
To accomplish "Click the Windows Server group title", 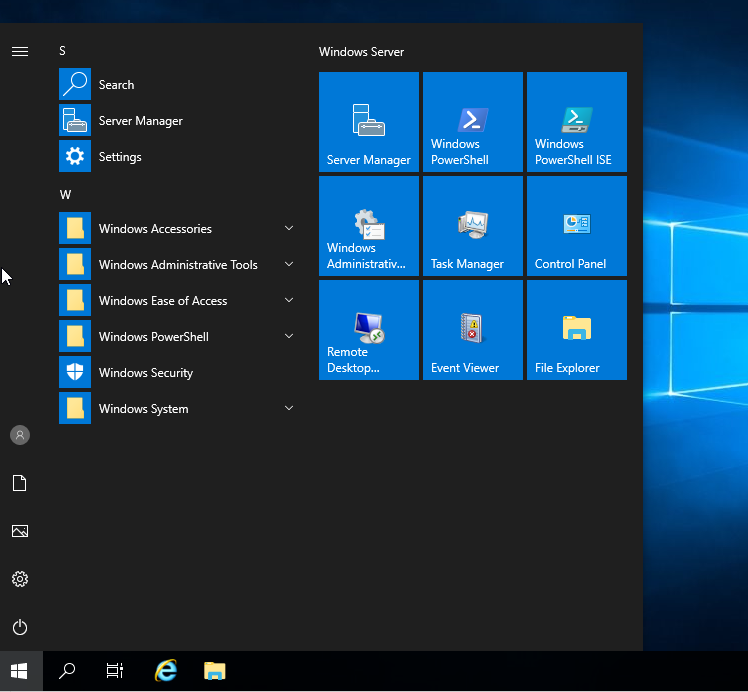I will (361, 52).
